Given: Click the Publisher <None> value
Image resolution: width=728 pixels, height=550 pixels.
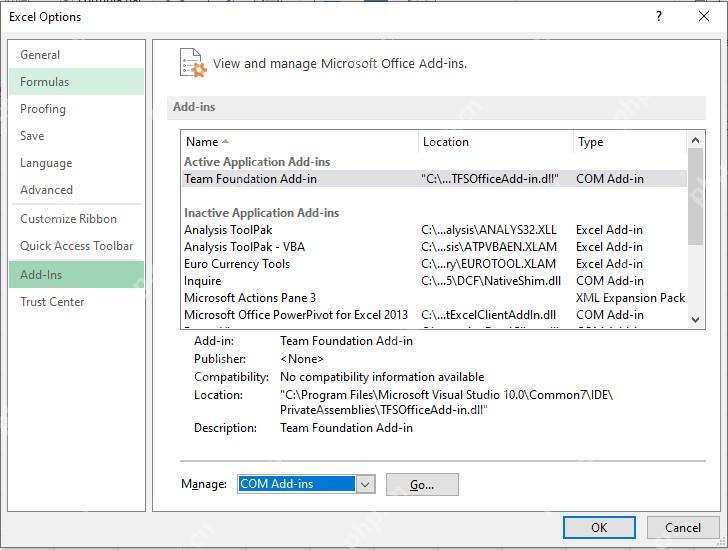Looking at the screenshot, I should (x=302, y=359).
